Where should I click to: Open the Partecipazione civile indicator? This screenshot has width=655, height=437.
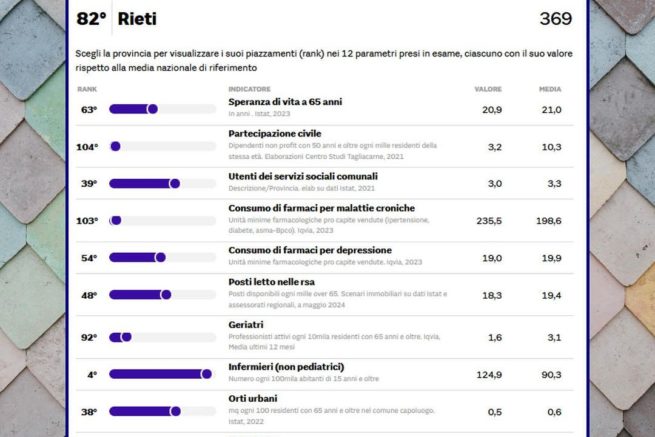[274, 133]
